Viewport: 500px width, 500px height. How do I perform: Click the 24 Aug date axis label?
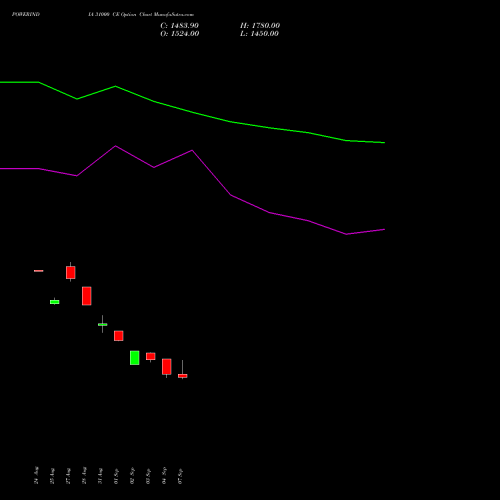[x=36, y=475]
